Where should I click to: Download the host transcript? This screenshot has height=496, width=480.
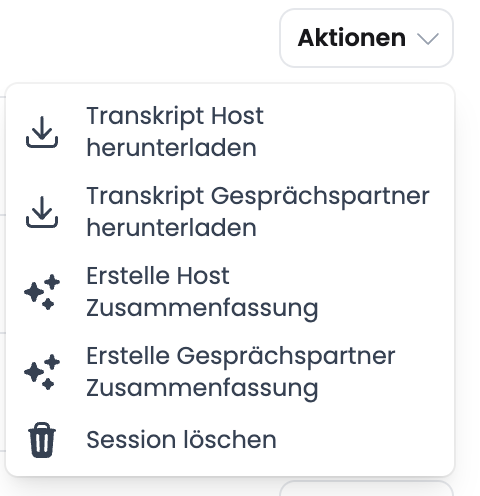230,132
